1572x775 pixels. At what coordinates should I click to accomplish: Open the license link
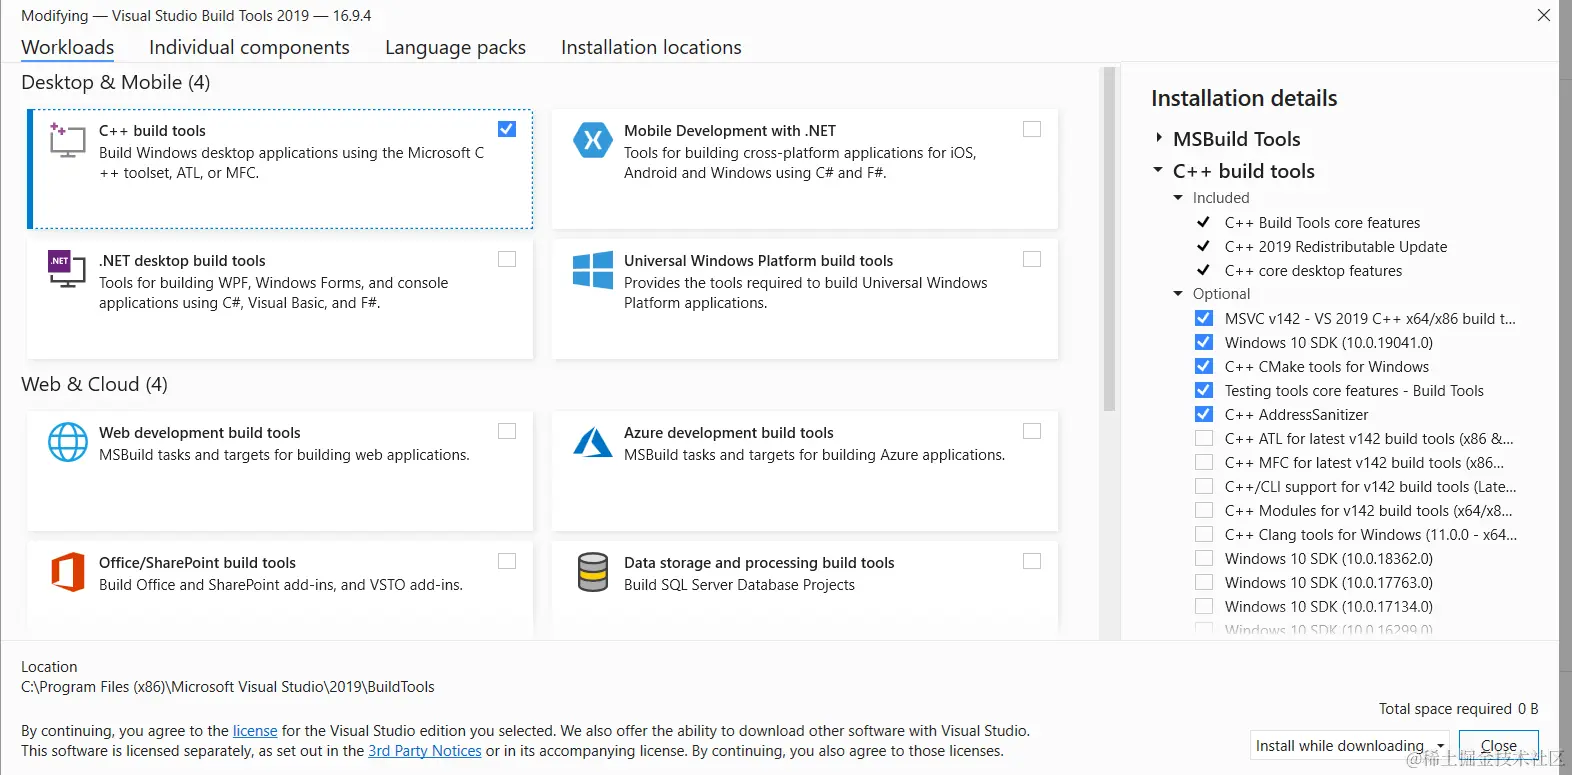(255, 731)
